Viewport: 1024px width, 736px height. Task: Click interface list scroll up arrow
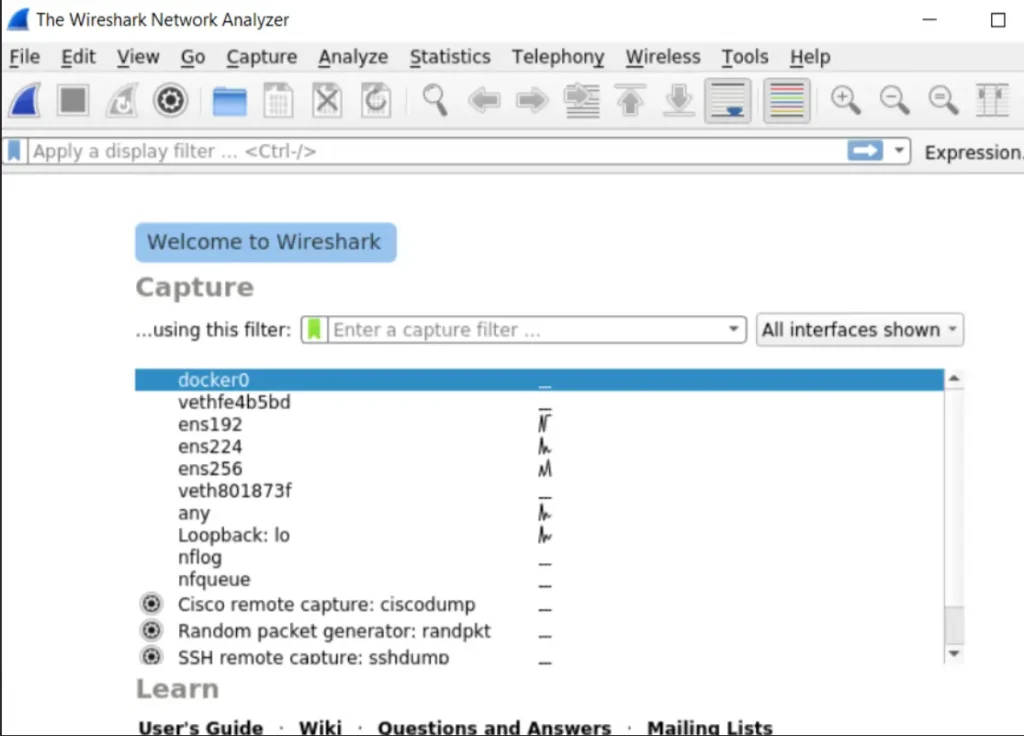[x=954, y=378]
